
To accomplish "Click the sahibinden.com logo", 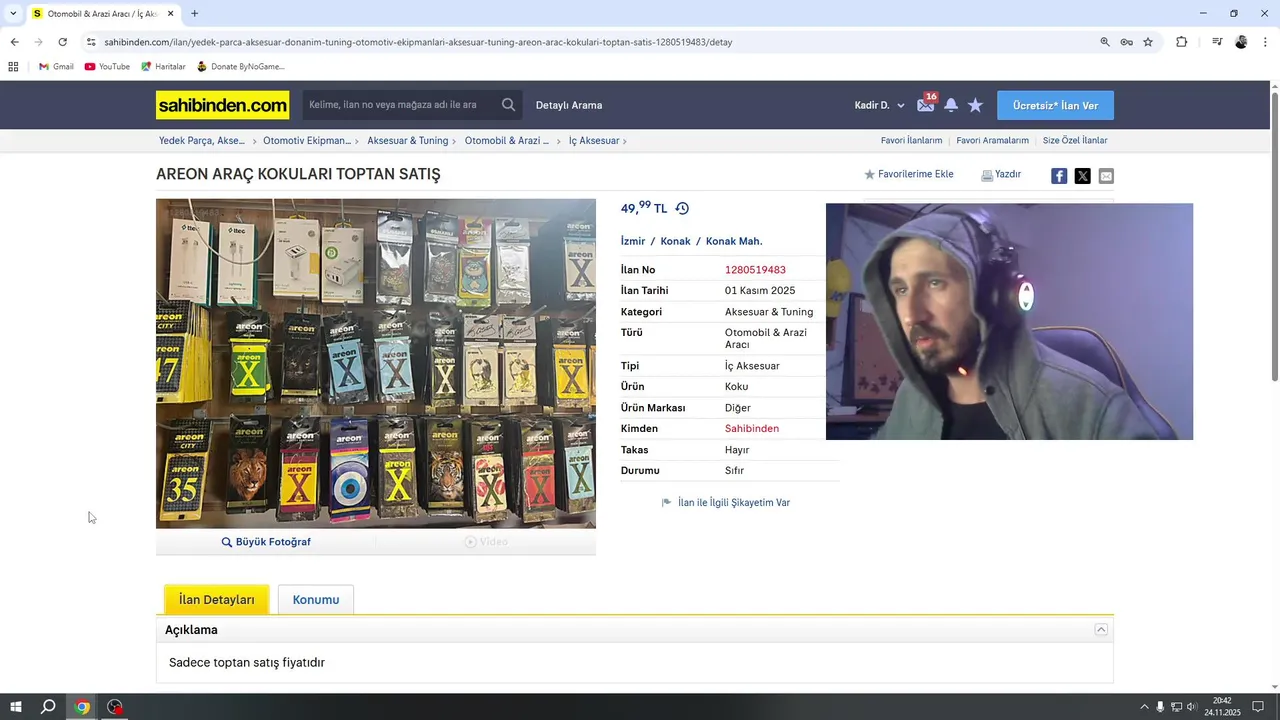I will point(222,105).
